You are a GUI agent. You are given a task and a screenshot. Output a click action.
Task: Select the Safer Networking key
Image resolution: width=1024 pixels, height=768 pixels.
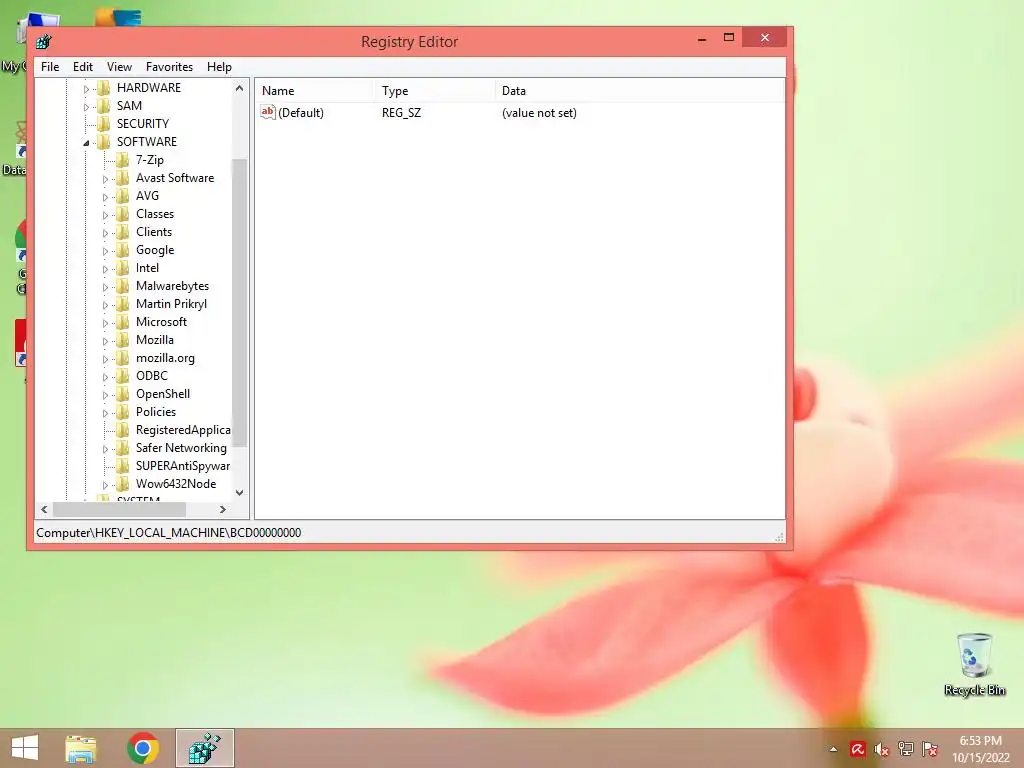(x=181, y=448)
